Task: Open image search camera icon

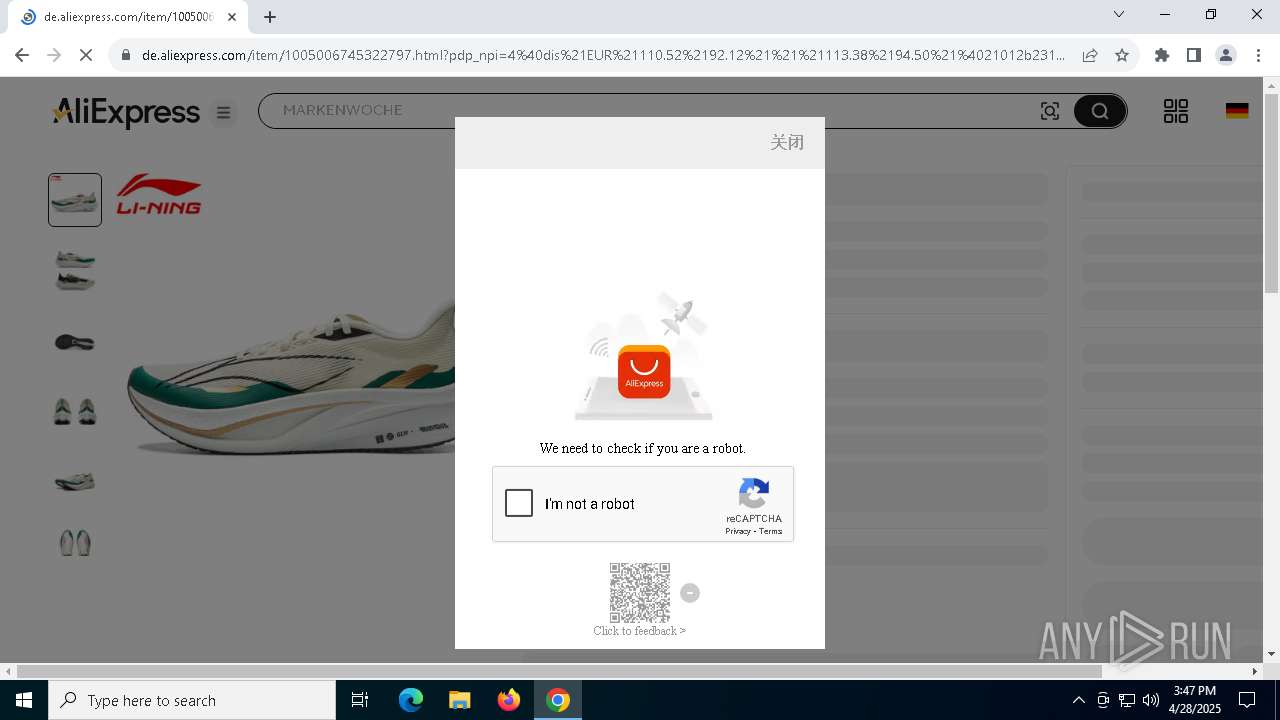Action: (x=1050, y=111)
